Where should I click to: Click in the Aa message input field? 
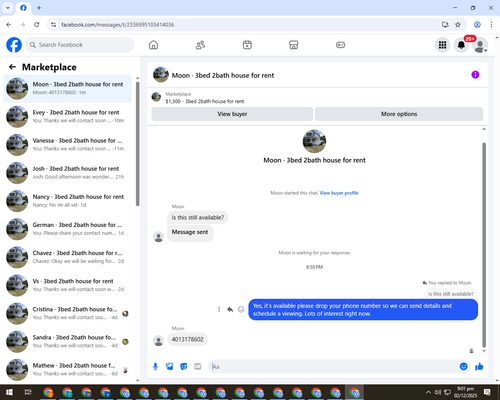coord(333,367)
